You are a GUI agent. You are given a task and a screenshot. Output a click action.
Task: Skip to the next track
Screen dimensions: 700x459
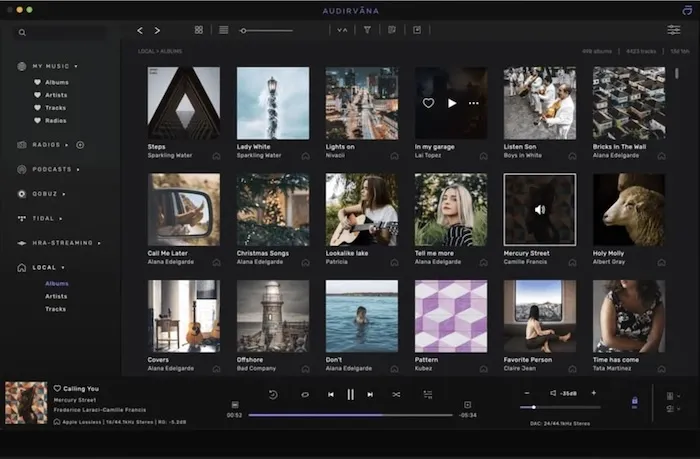[370, 394]
